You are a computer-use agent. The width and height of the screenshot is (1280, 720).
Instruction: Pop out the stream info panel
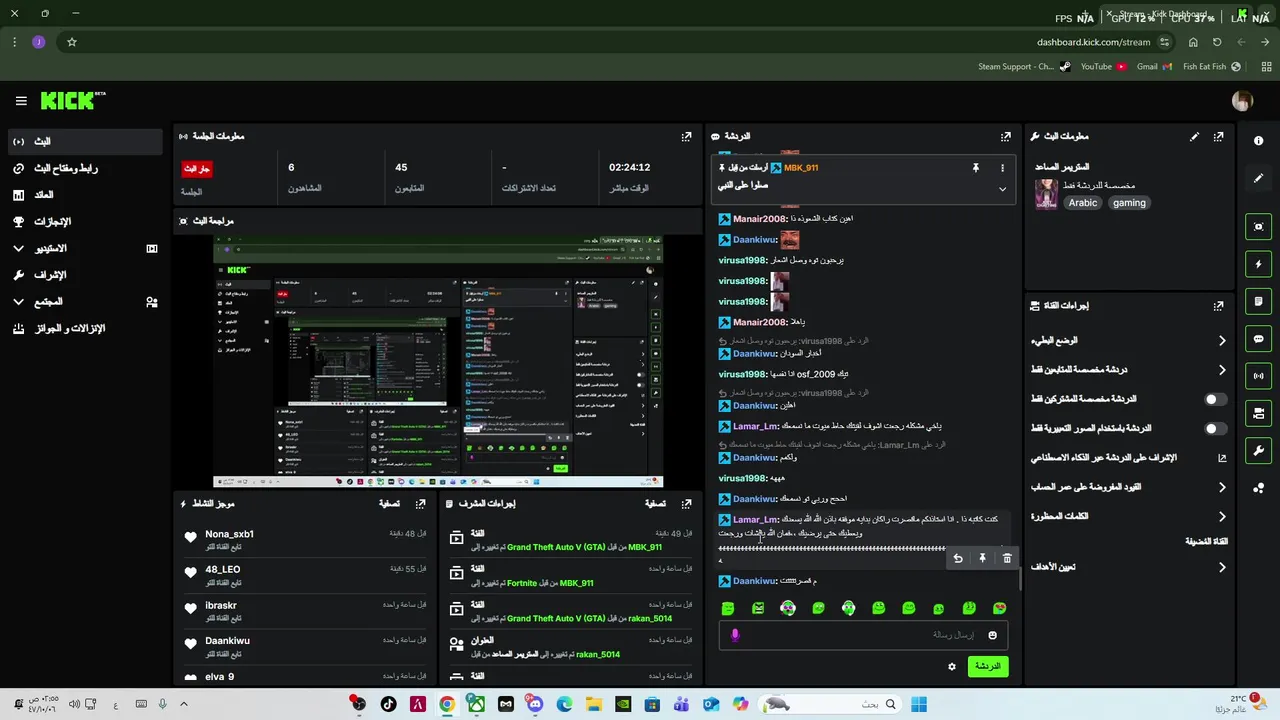[x=1218, y=136]
